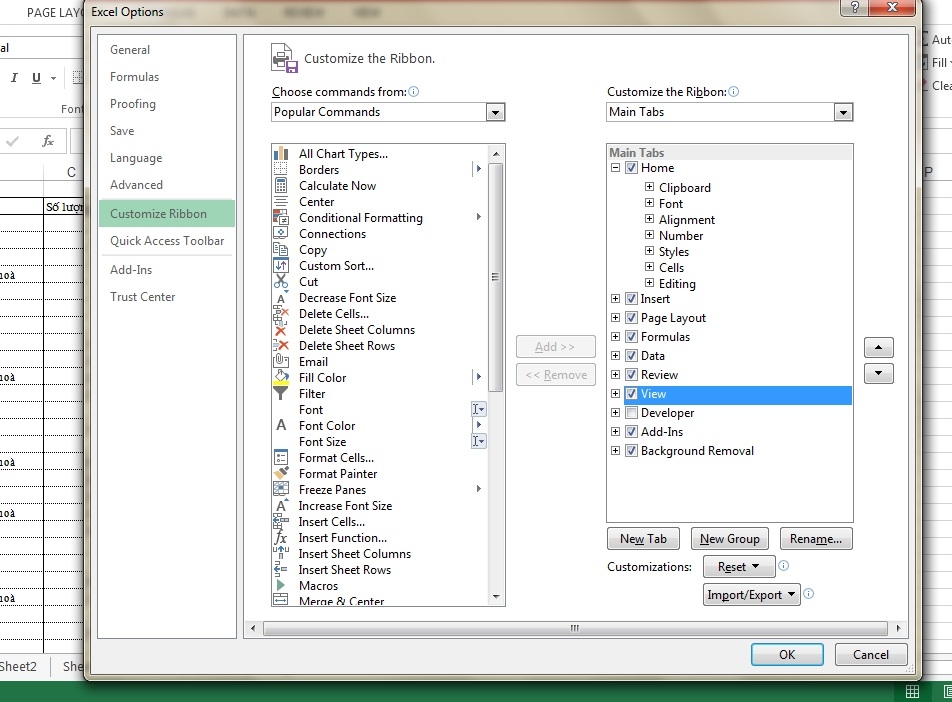Select the All Chart Types command icon
Image resolution: width=952 pixels, height=702 pixels.
[280, 154]
